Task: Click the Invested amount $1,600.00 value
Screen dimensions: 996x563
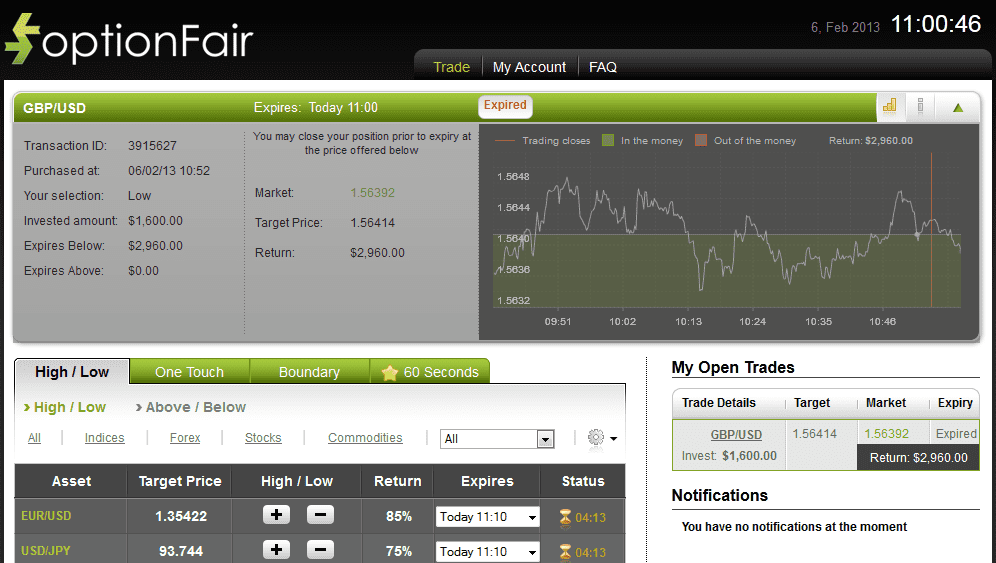Action: coord(155,220)
